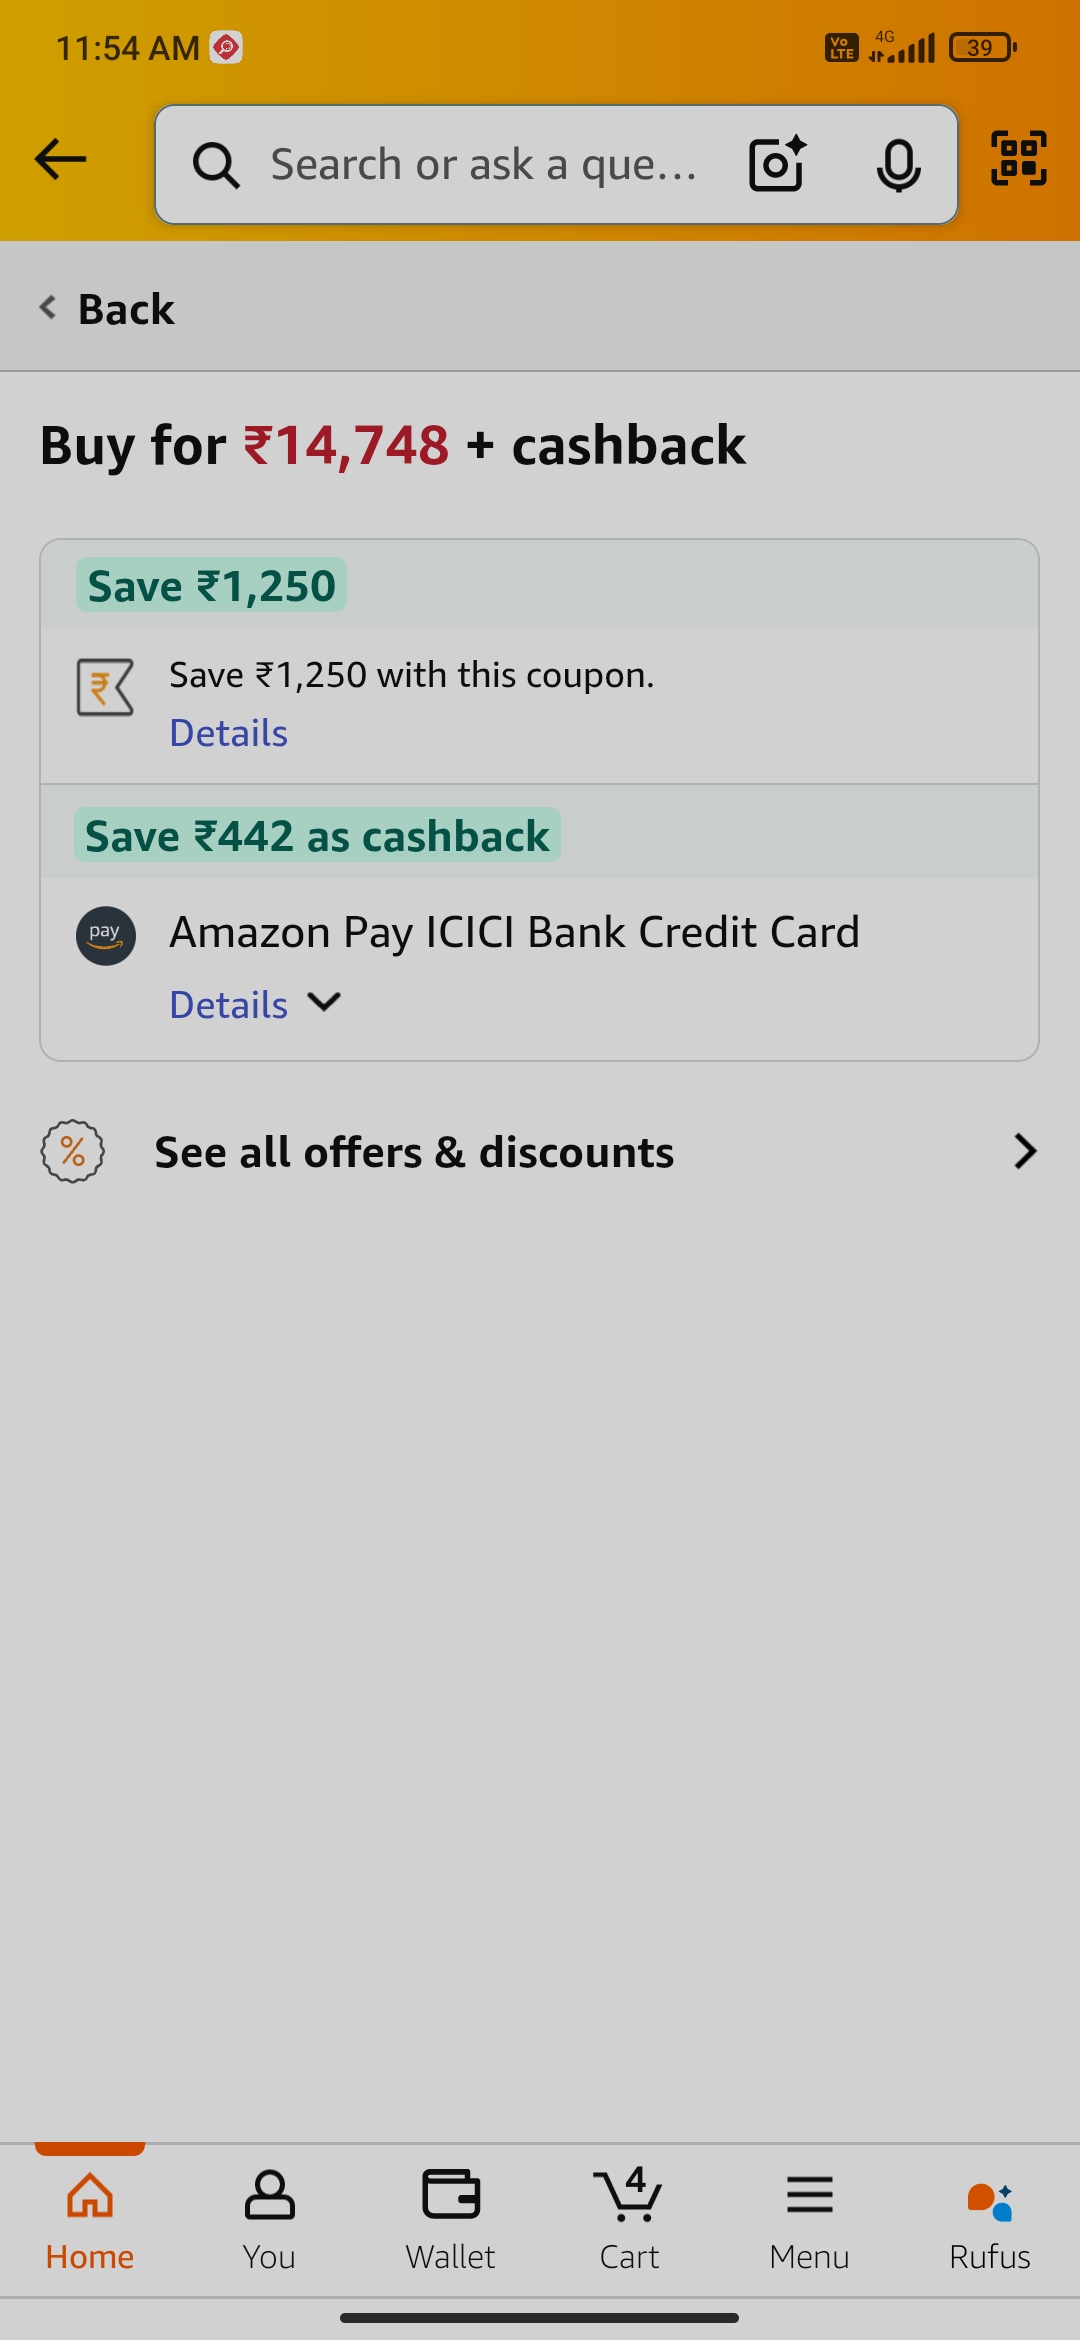The height and width of the screenshot is (2340, 1080).
Task: Click the Amazon Pay logo beside ICICI card
Action: (105, 936)
